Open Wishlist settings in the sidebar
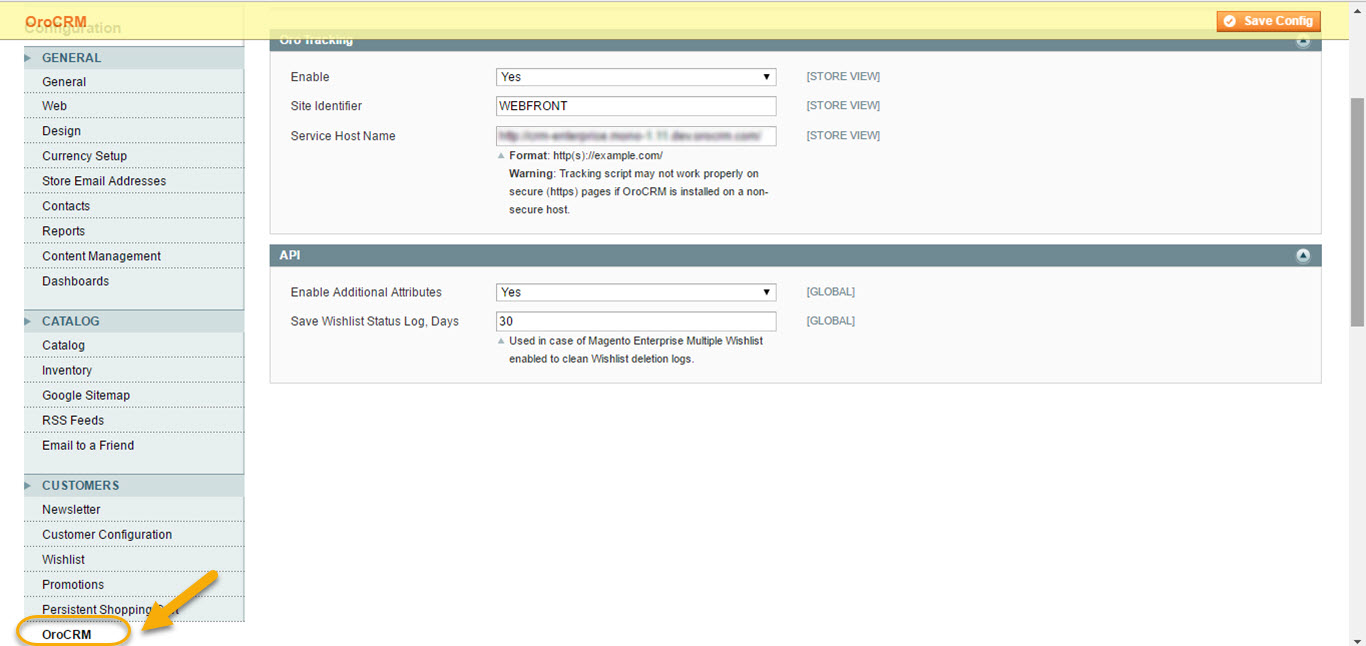Image resolution: width=1366 pixels, height=646 pixels. [134, 559]
